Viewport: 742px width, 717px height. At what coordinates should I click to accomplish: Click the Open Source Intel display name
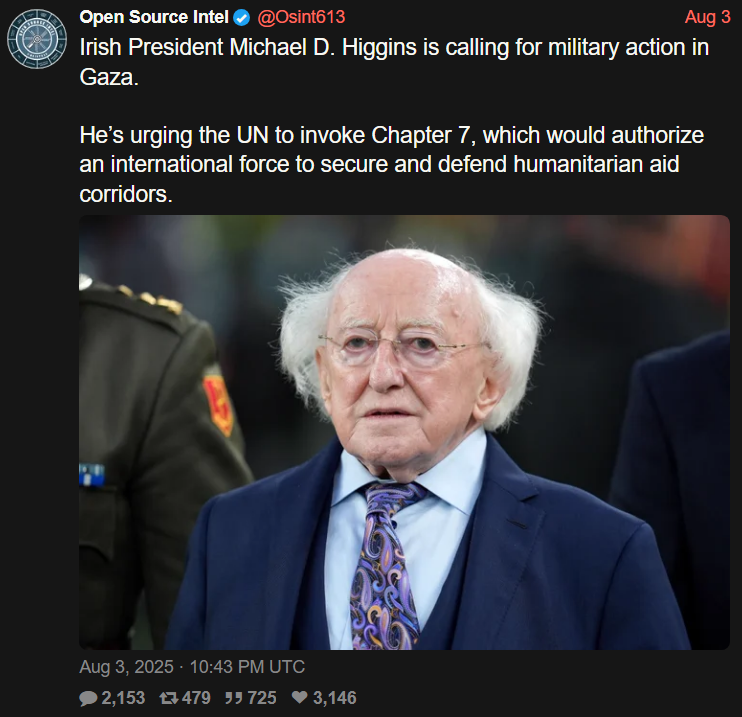[154, 17]
